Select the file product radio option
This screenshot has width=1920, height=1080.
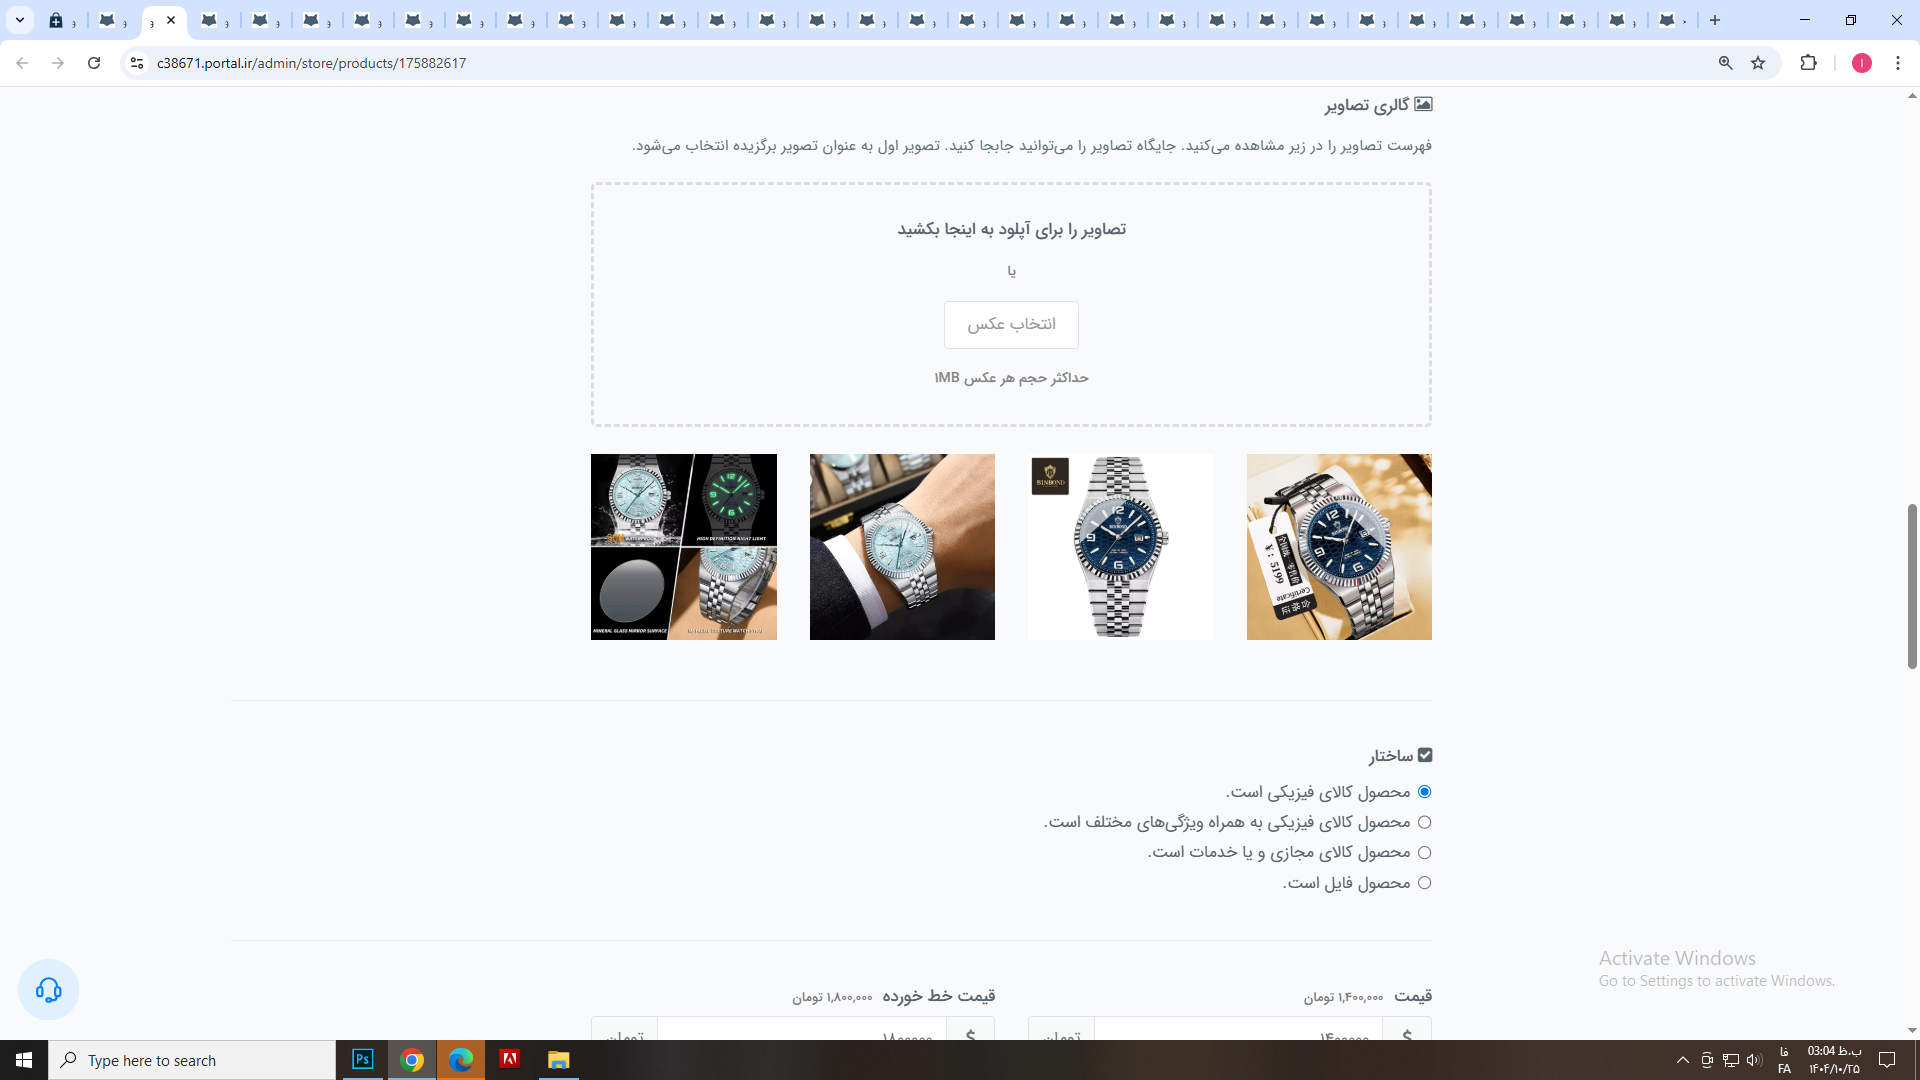(x=1424, y=883)
